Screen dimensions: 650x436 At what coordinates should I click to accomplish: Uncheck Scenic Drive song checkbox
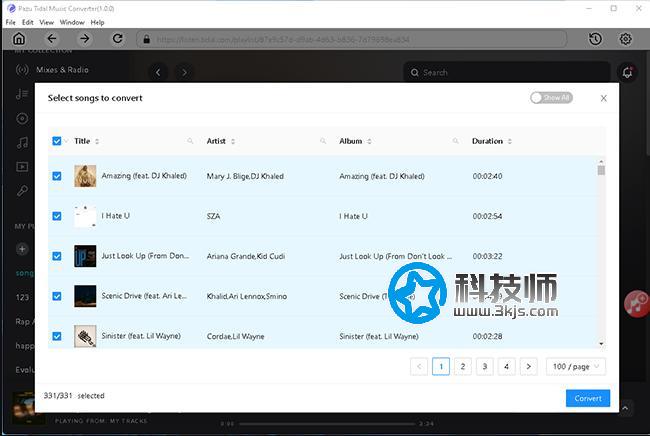click(57, 296)
